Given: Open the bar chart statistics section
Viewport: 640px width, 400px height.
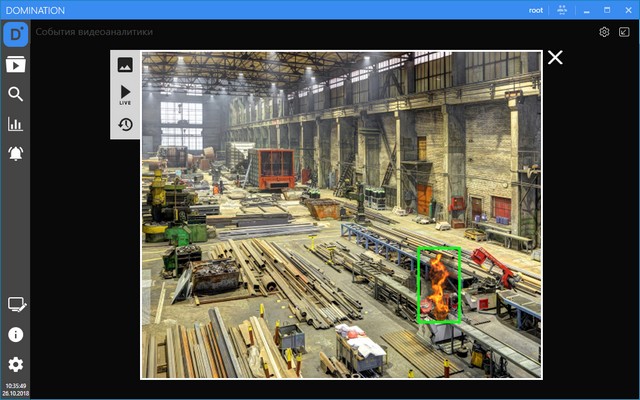Looking at the screenshot, I should (x=15, y=124).
